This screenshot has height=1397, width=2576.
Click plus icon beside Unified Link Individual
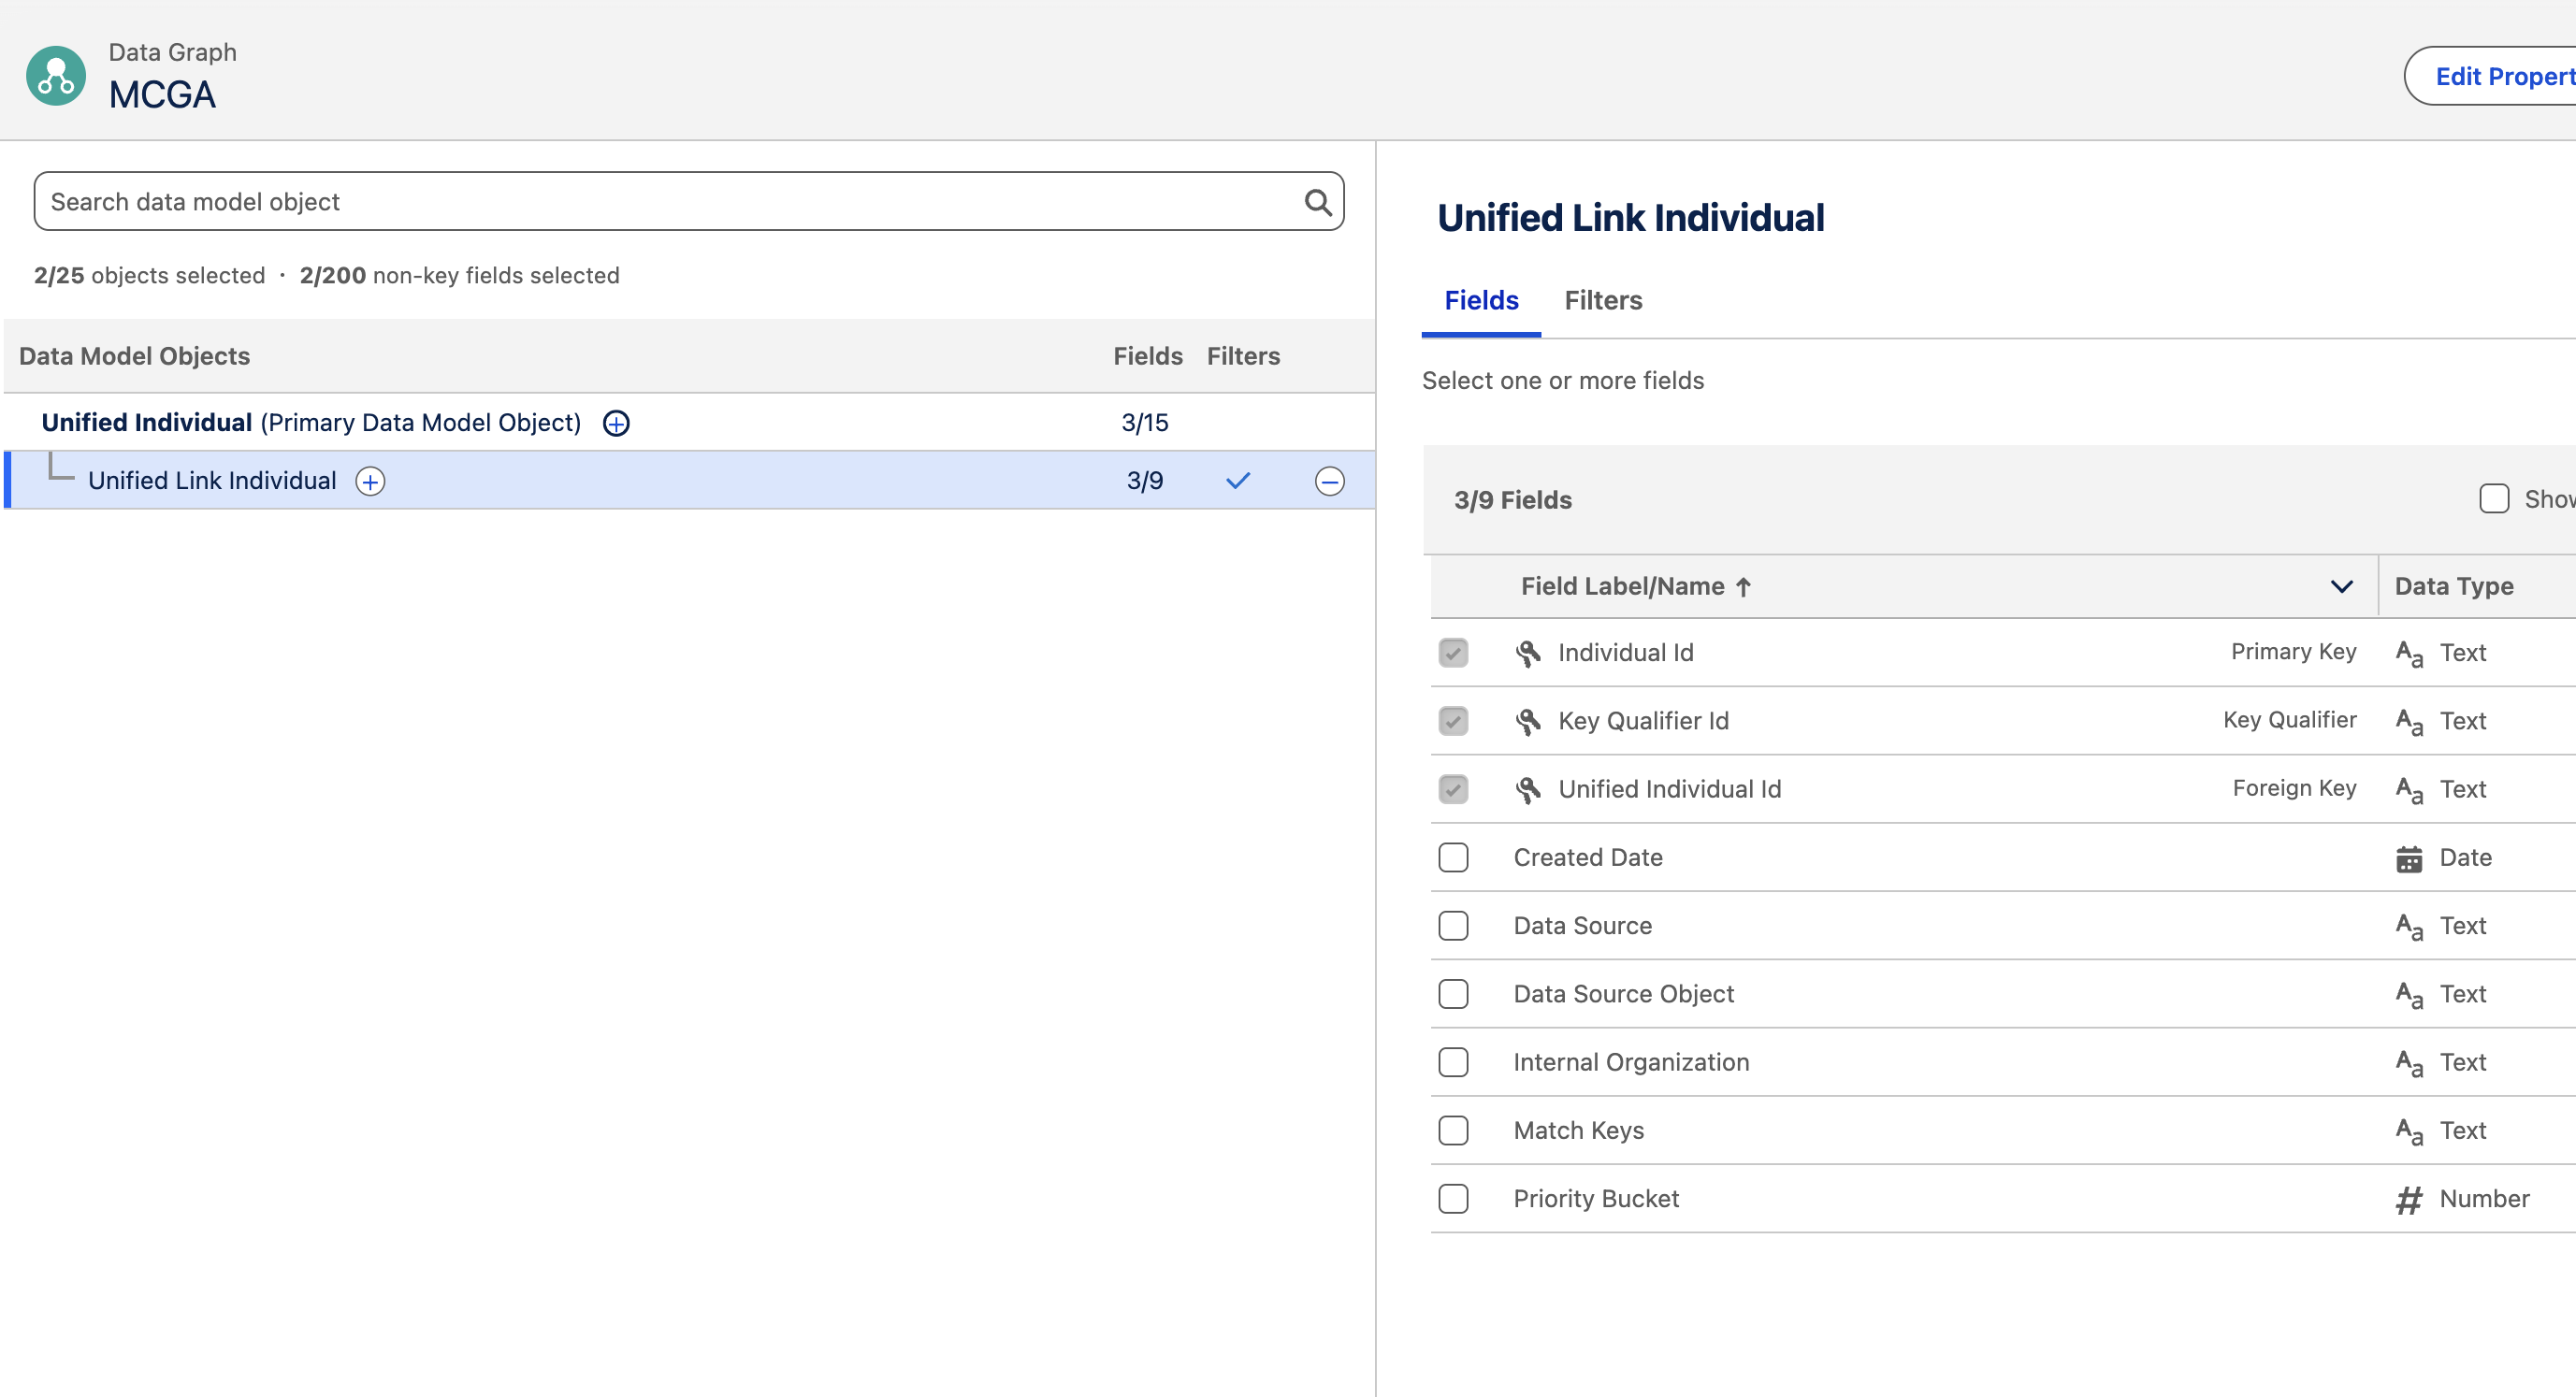click(370, 481)
